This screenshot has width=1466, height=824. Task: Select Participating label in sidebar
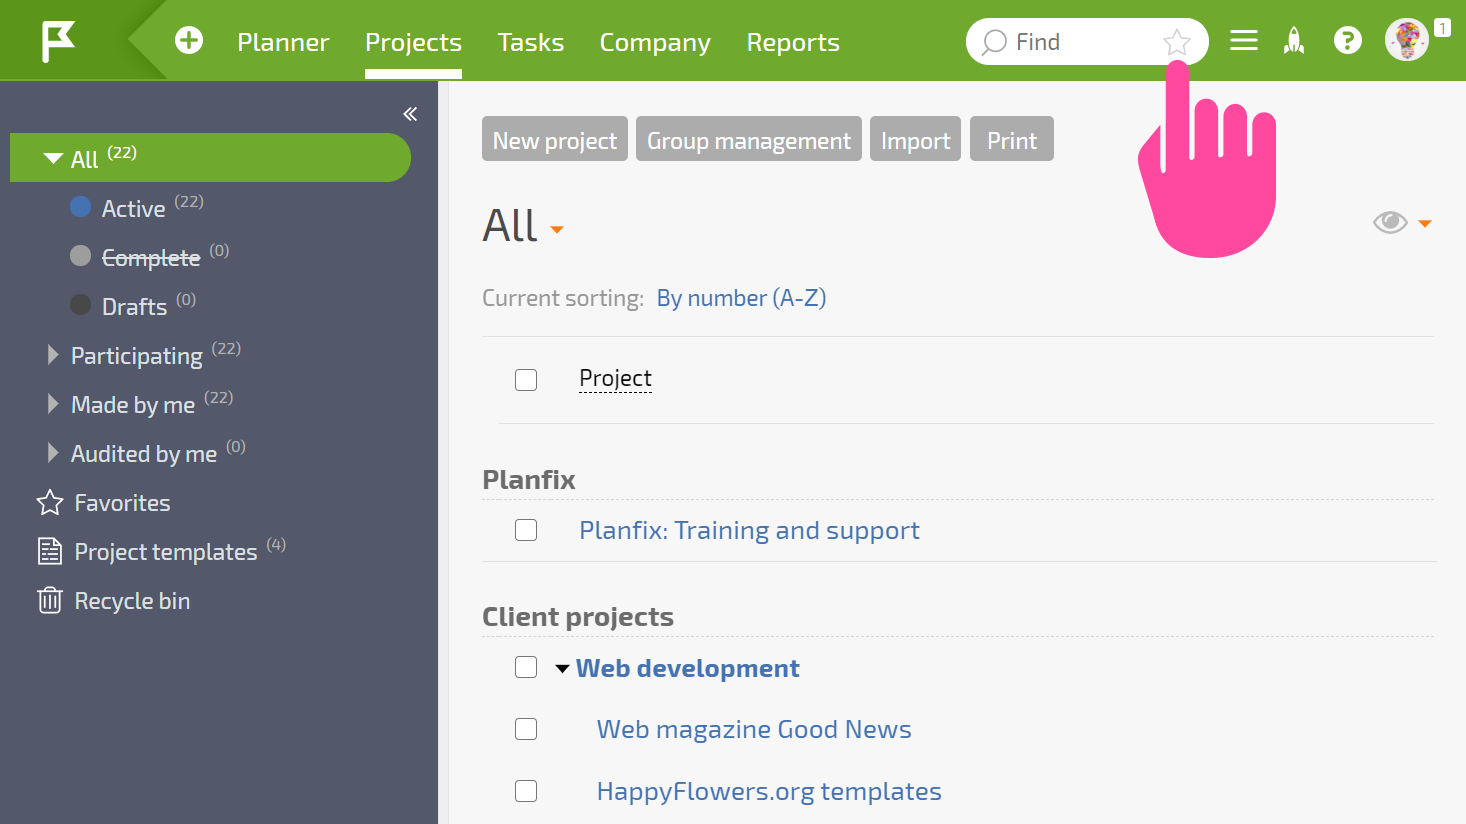pos(136,356)
